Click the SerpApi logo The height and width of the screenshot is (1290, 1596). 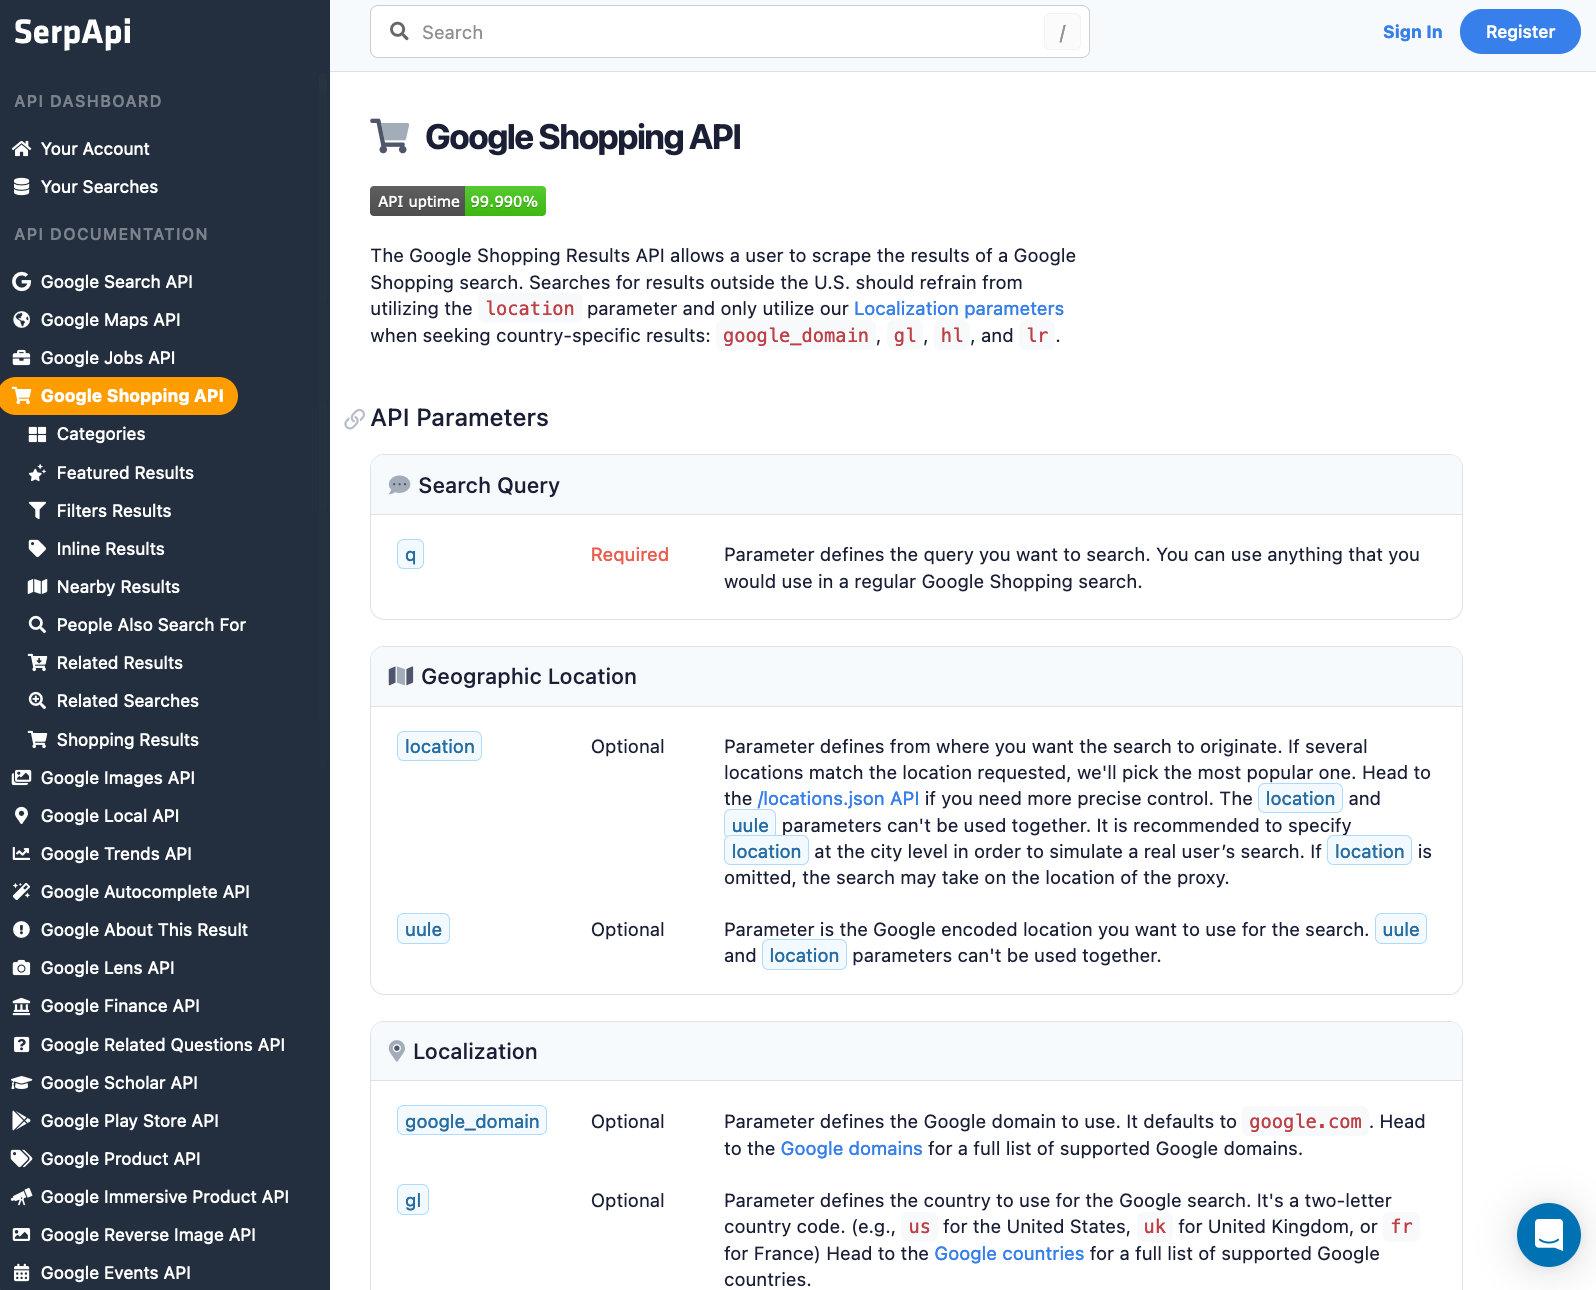(73, 32)
